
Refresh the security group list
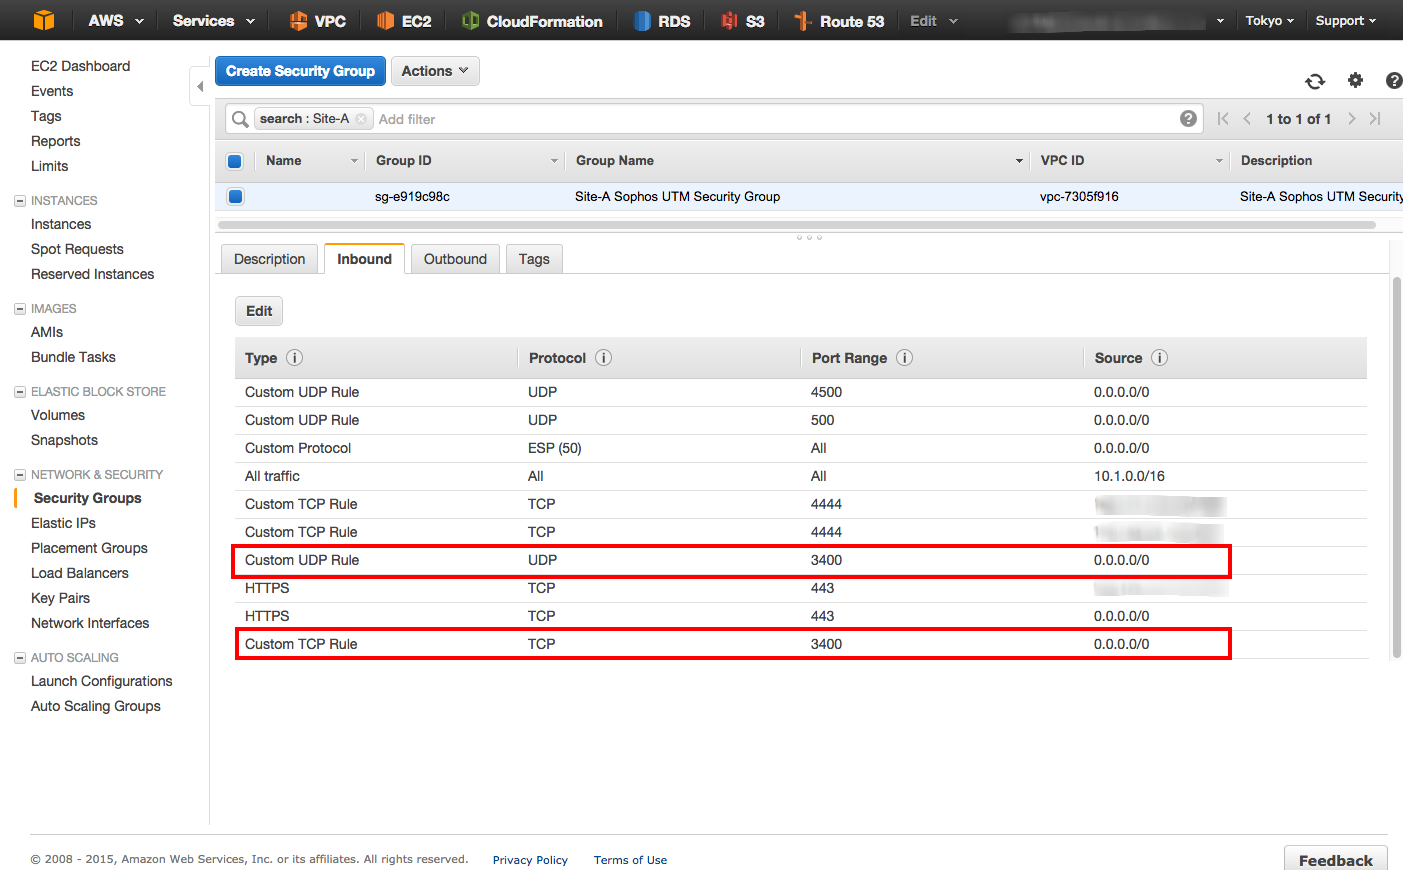pos(1315,81)
